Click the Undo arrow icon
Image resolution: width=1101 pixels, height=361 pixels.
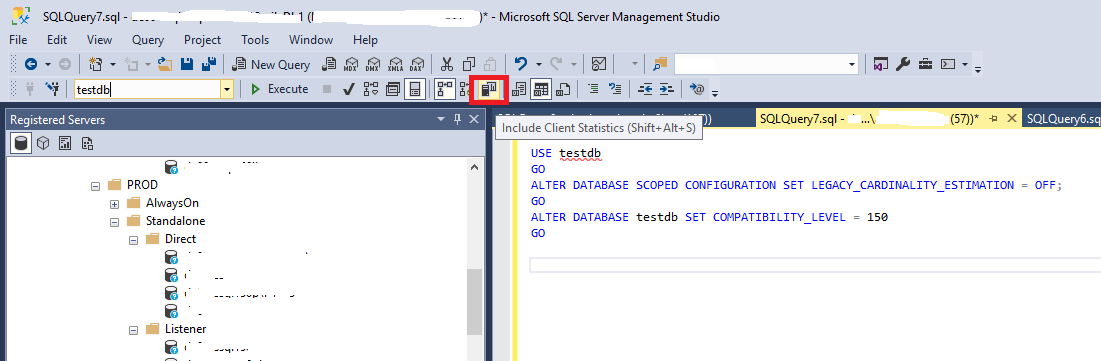[520, 64]
